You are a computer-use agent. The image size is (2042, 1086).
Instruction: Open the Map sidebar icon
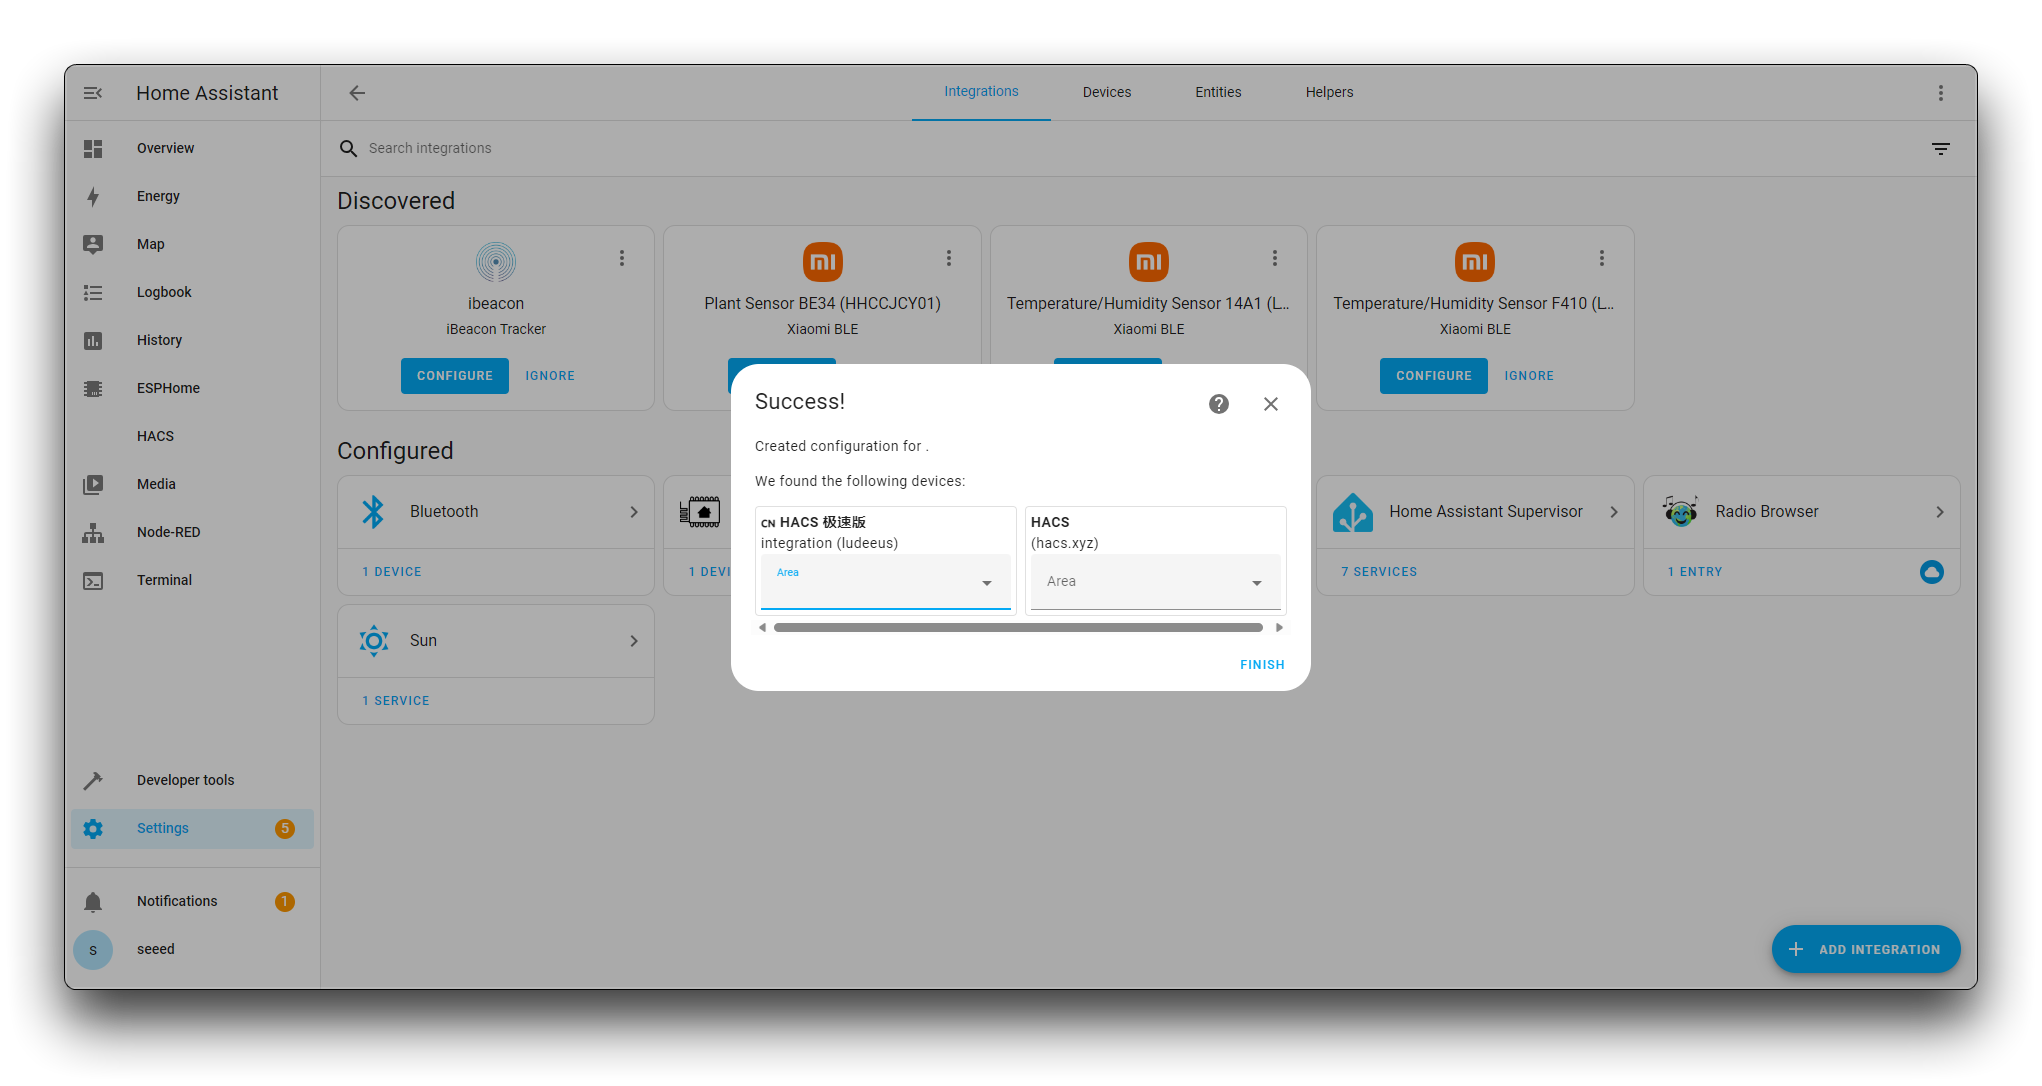point(93,244)
